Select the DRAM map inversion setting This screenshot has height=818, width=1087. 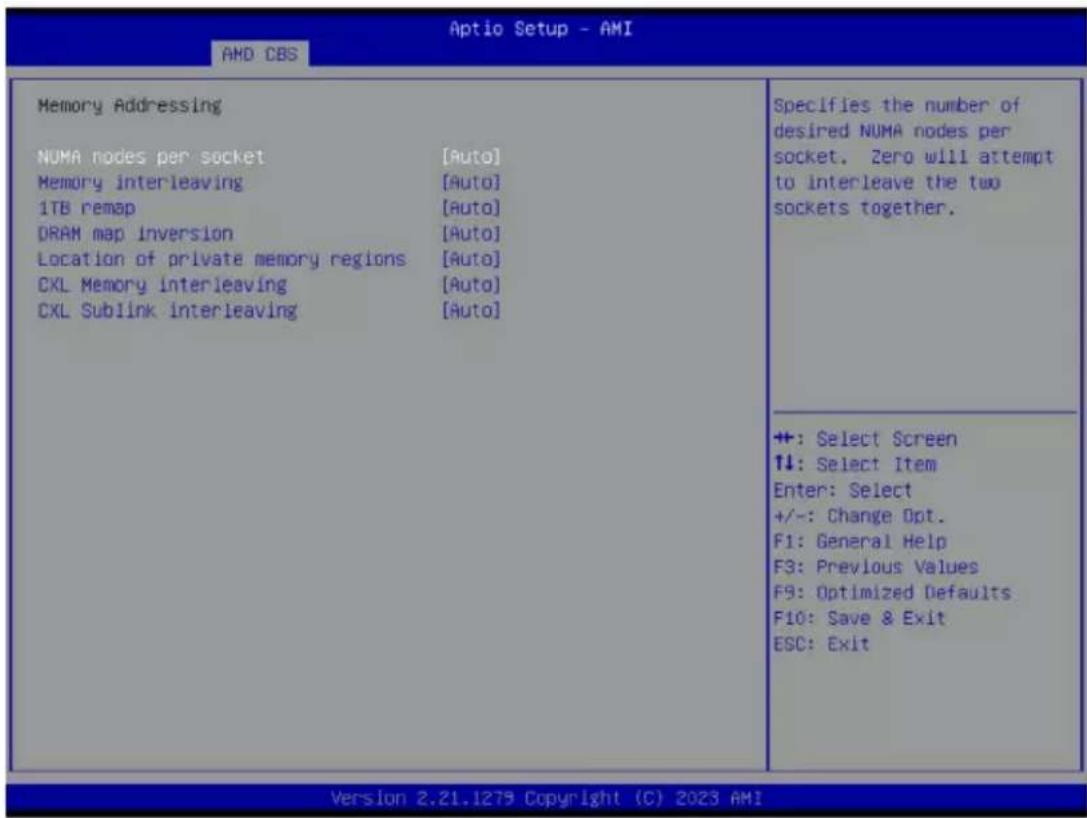pos(135,234)
